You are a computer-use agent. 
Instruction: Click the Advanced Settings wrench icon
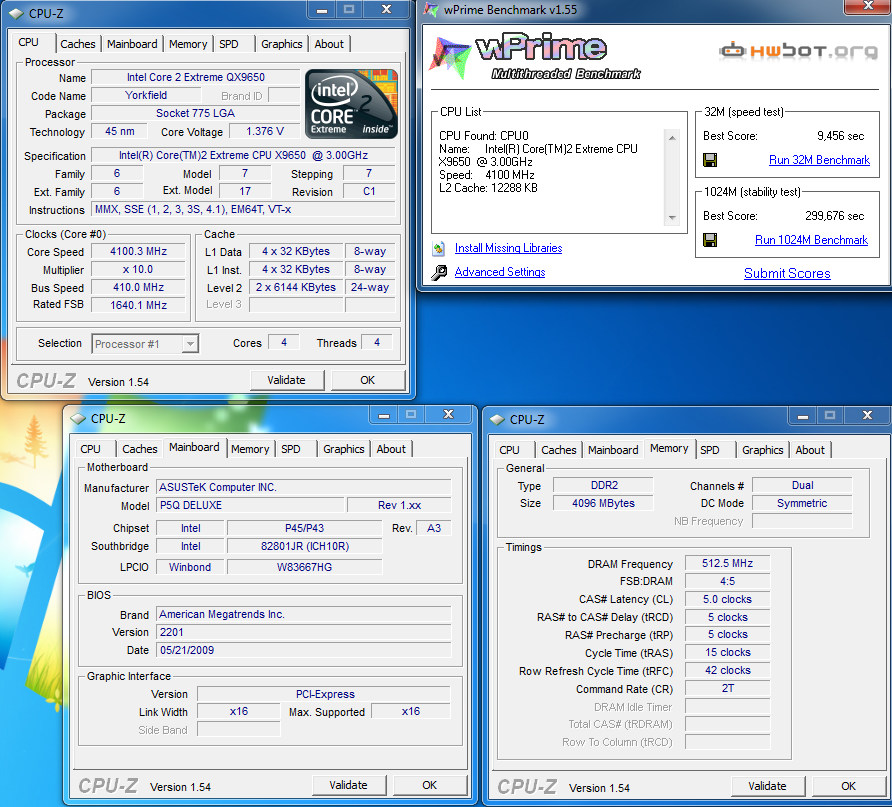coord(439,273)
